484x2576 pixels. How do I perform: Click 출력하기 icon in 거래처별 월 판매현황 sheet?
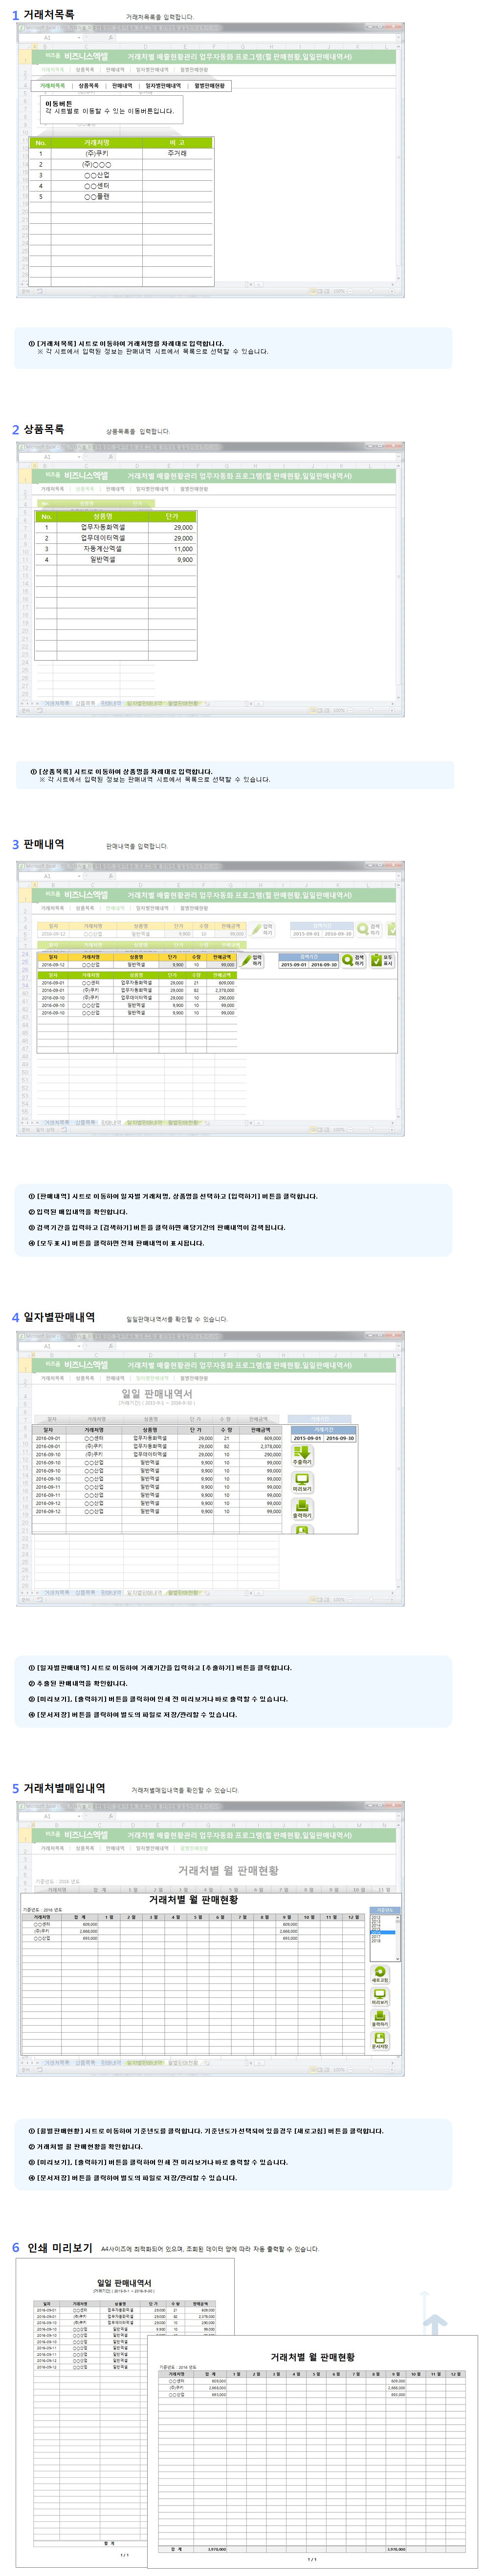coord(380,2018)
